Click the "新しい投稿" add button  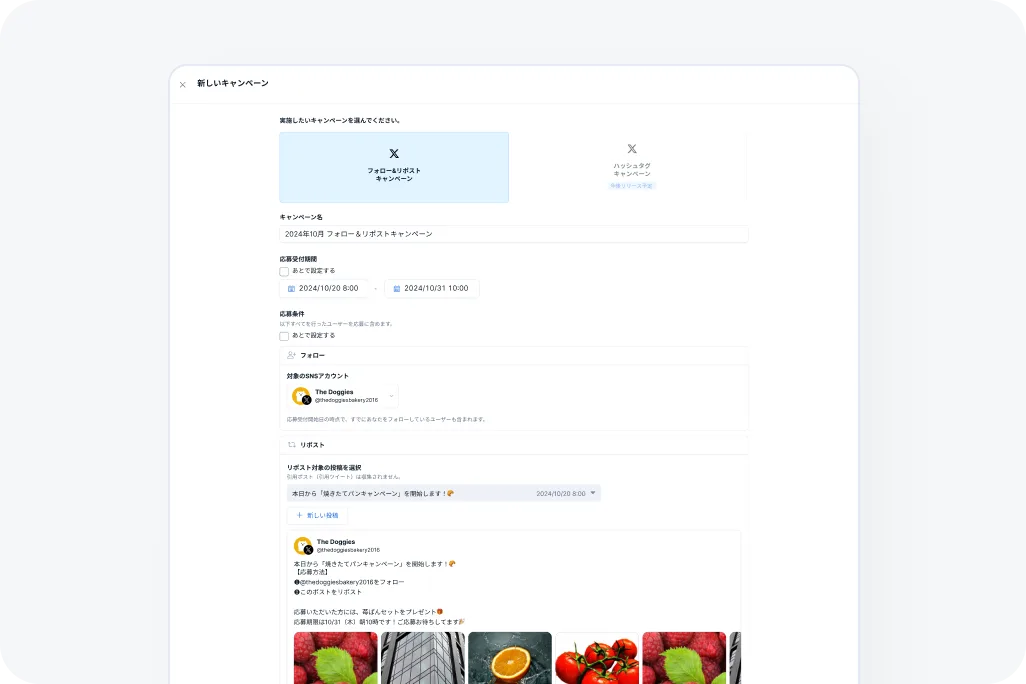coord(317,516)
